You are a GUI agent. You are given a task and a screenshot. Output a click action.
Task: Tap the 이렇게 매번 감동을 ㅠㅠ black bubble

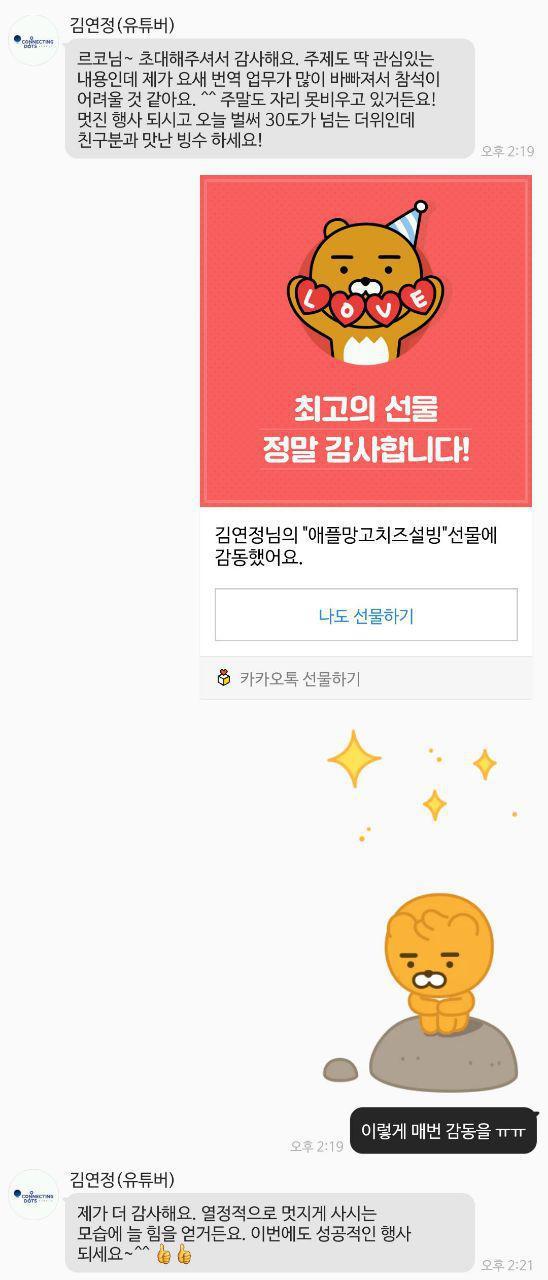point(443,1131)
